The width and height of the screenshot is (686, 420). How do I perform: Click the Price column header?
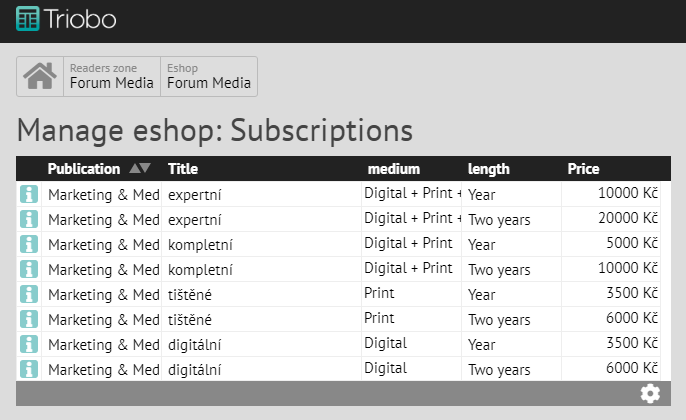click(583, 169)
